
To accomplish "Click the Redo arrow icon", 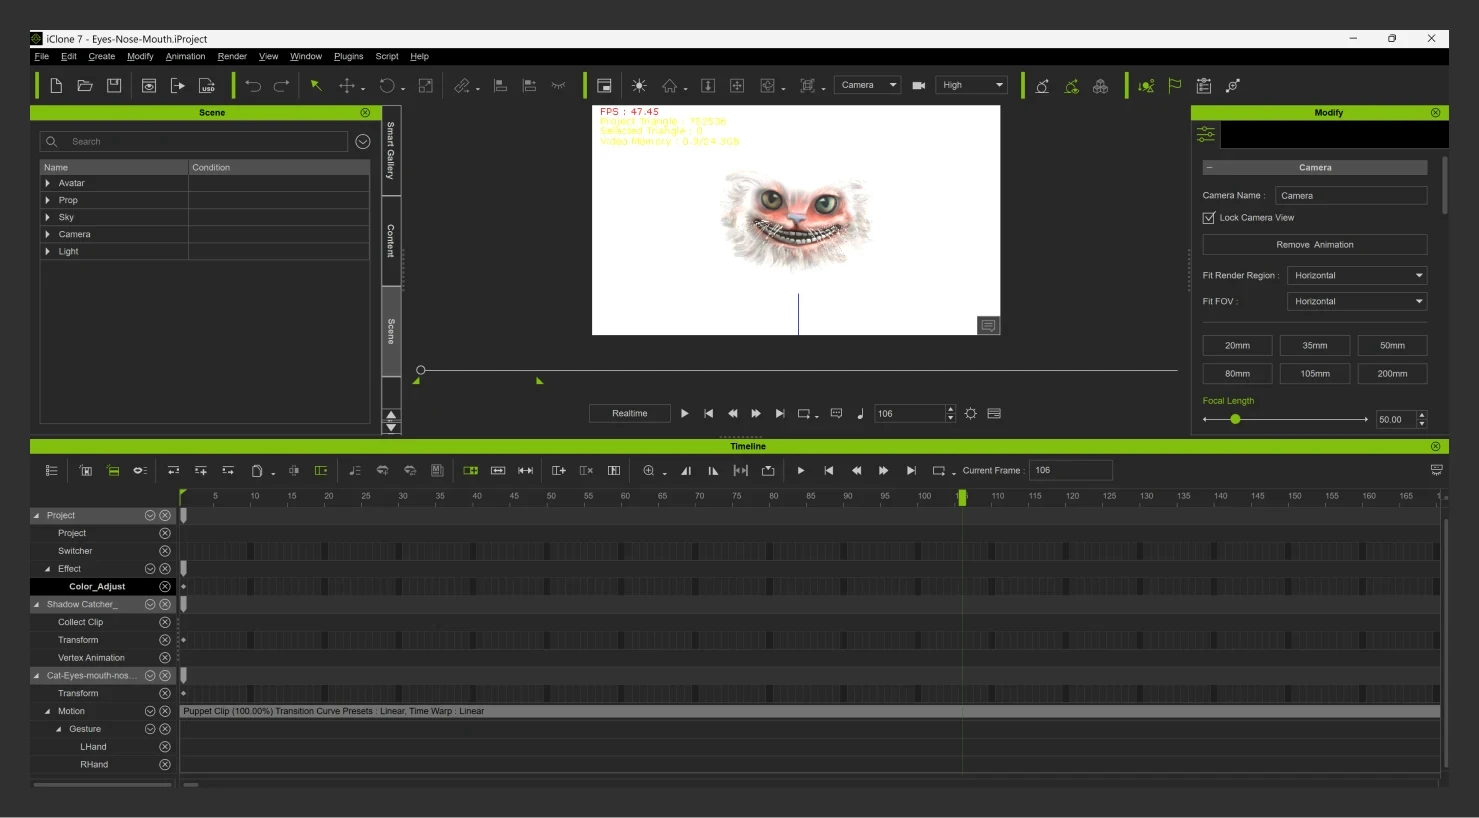I will (x=282, y=86).
